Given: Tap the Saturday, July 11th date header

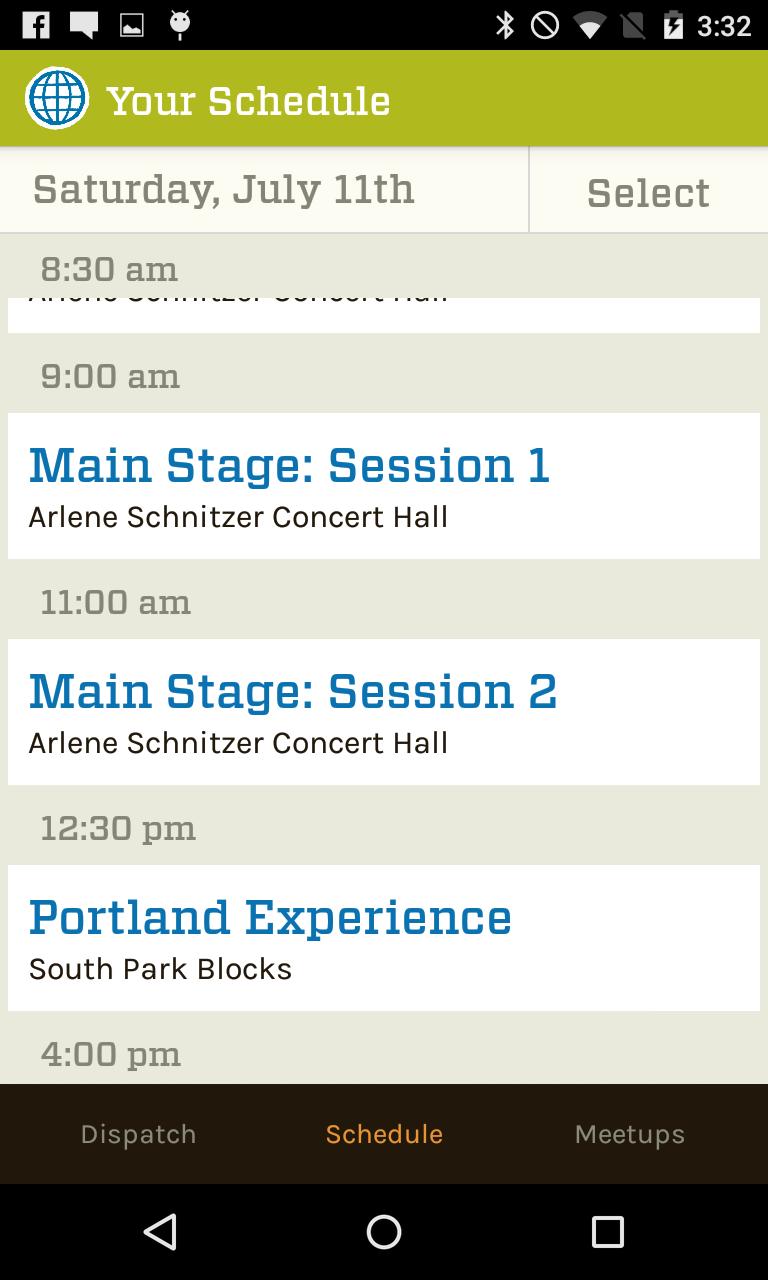Looking at the screenshot, I should (224, 189).
